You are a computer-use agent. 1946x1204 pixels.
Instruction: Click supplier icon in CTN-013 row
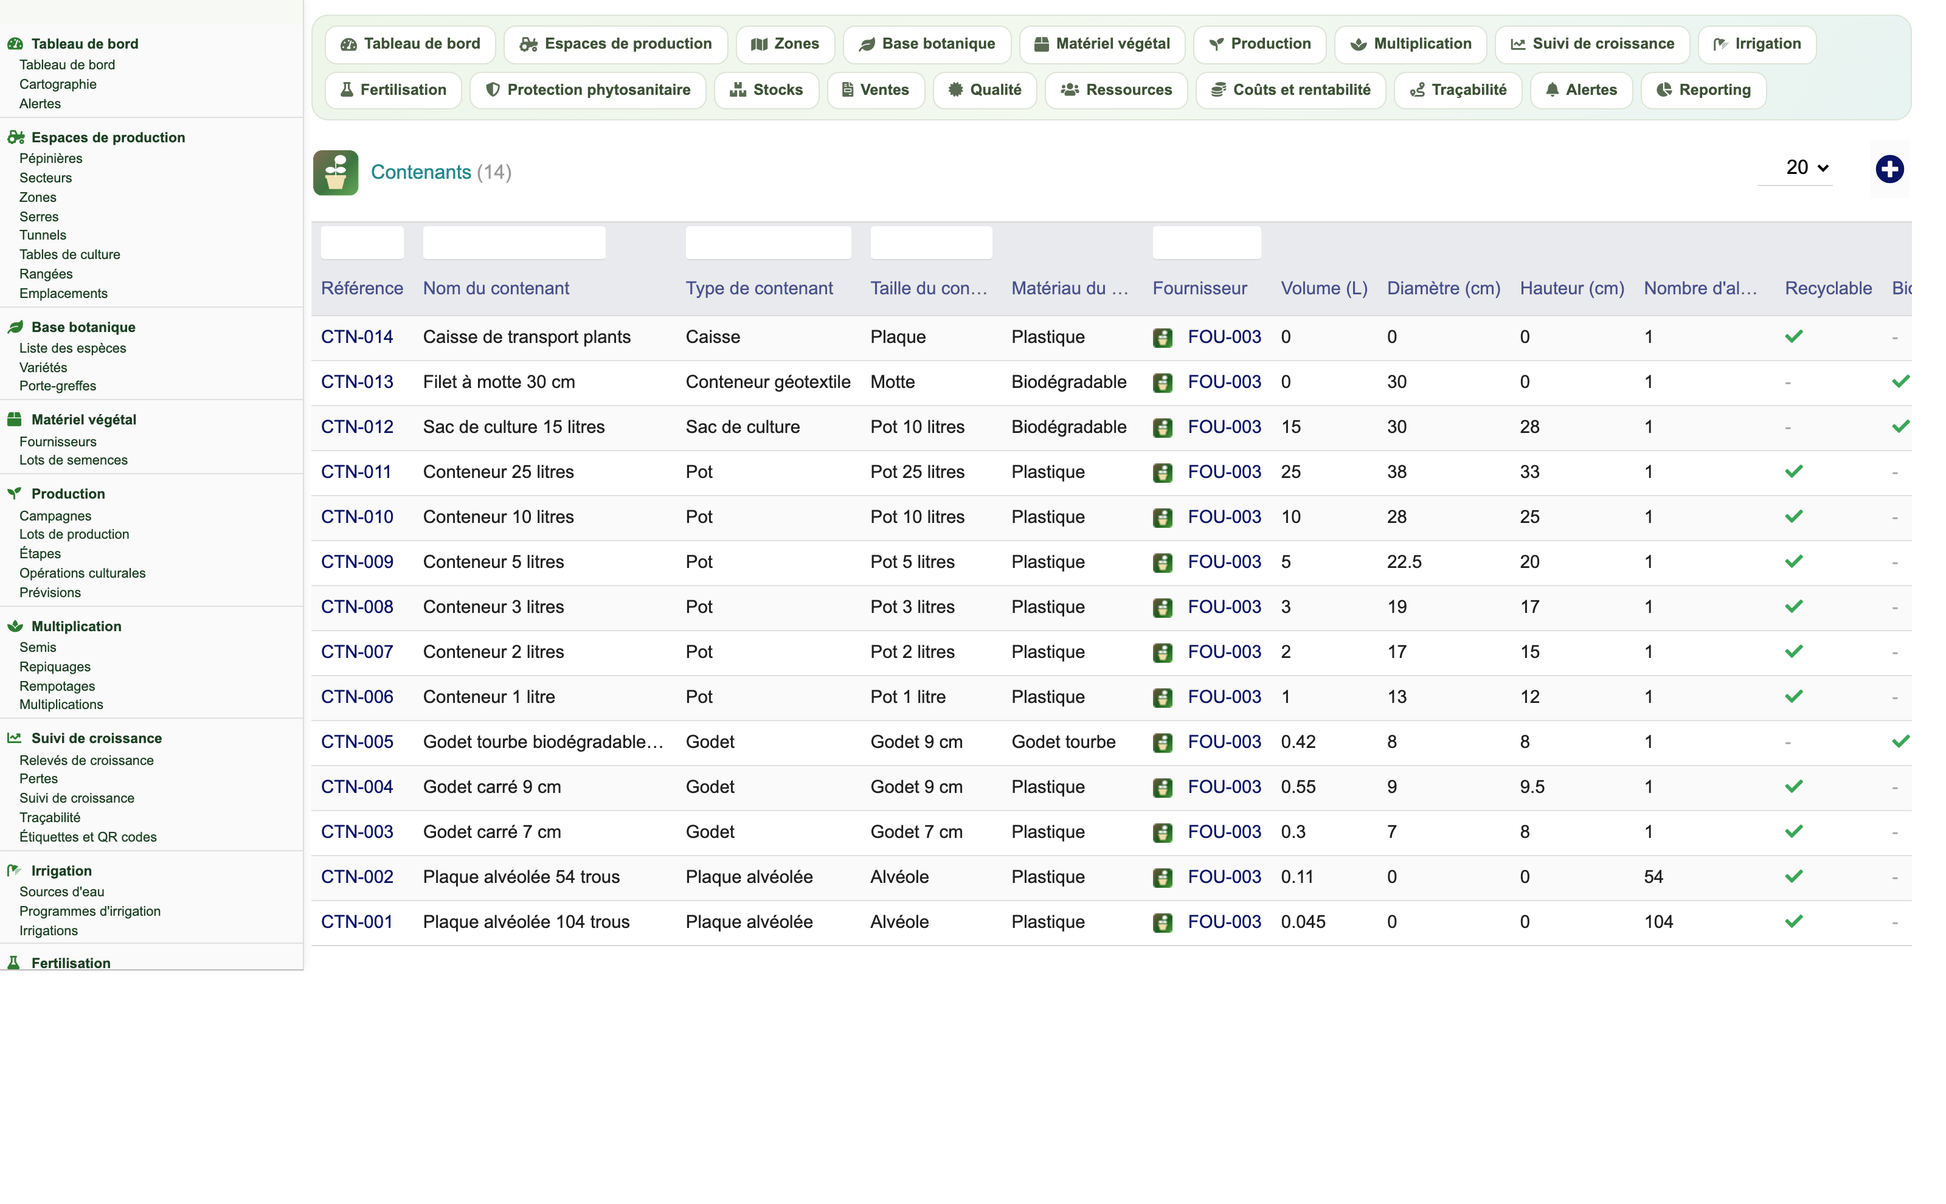[1162, 383]
